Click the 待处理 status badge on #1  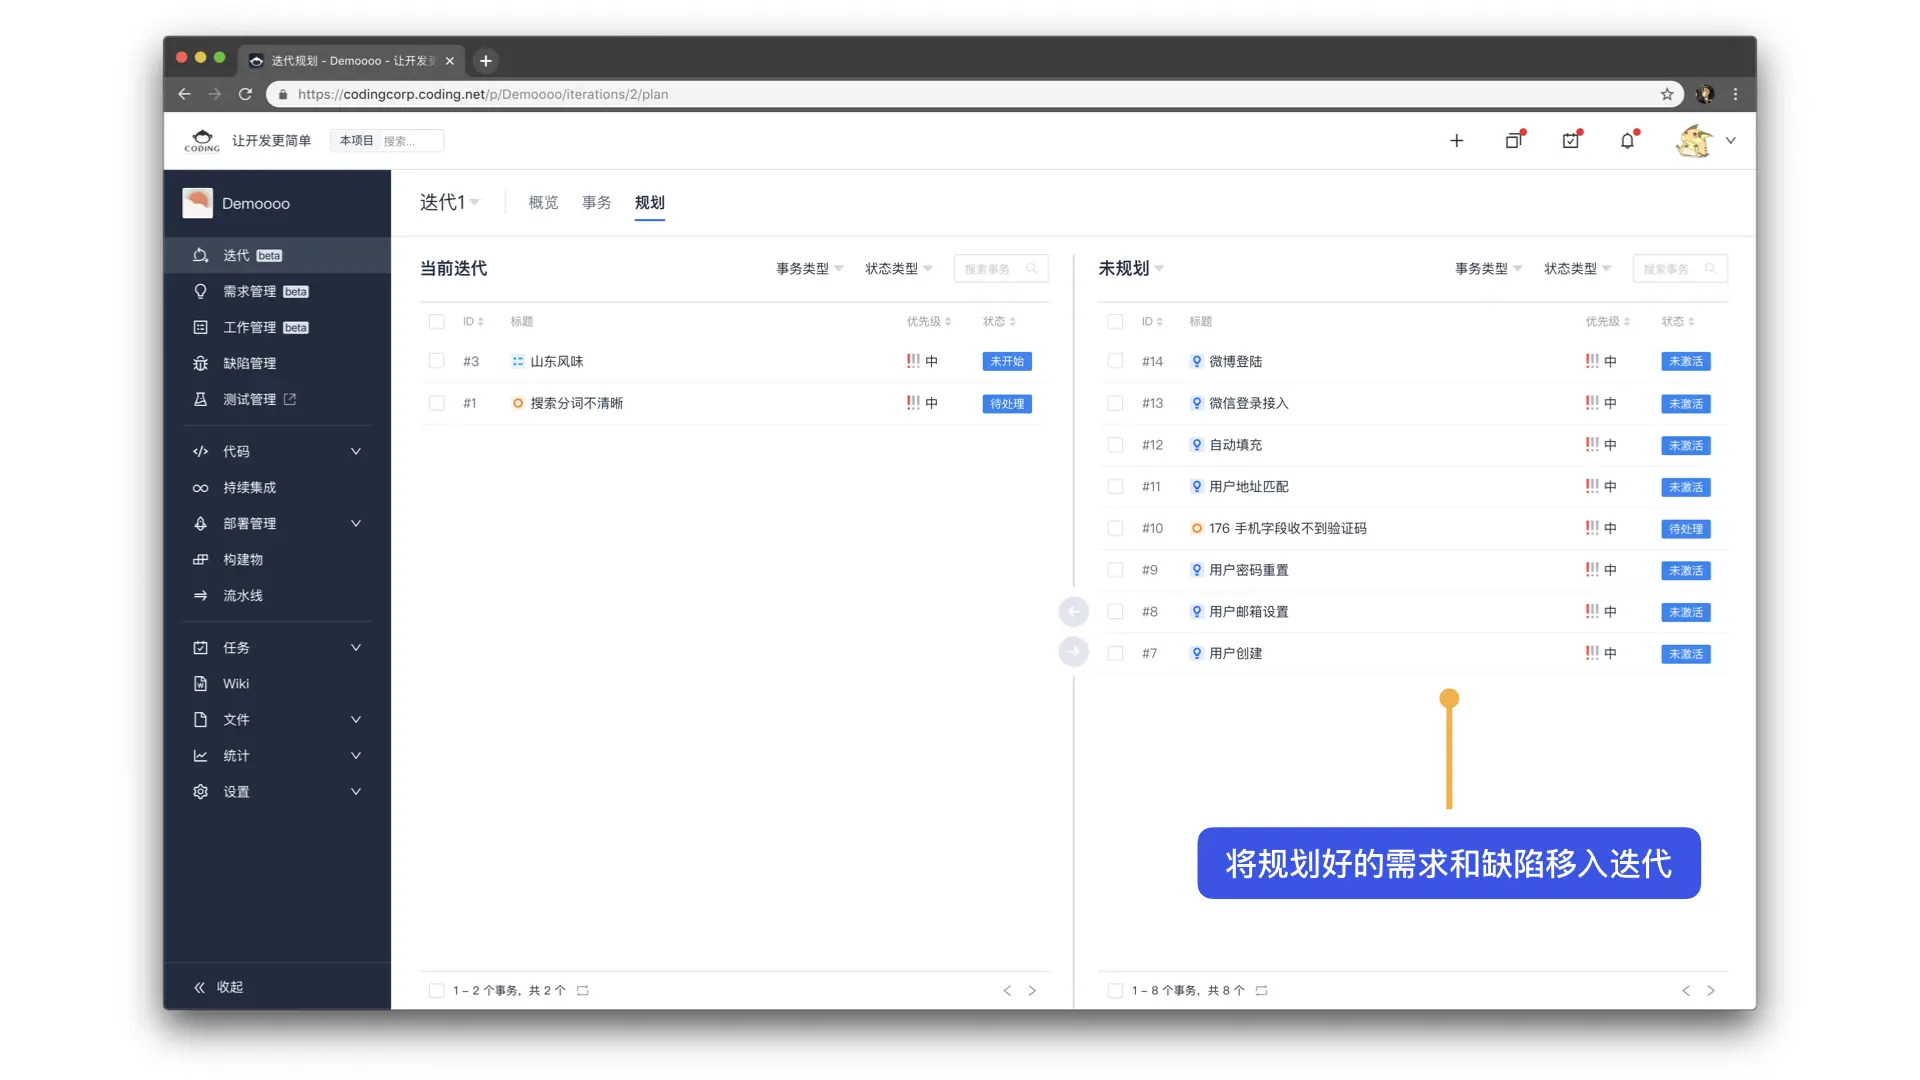point(1006,404)
